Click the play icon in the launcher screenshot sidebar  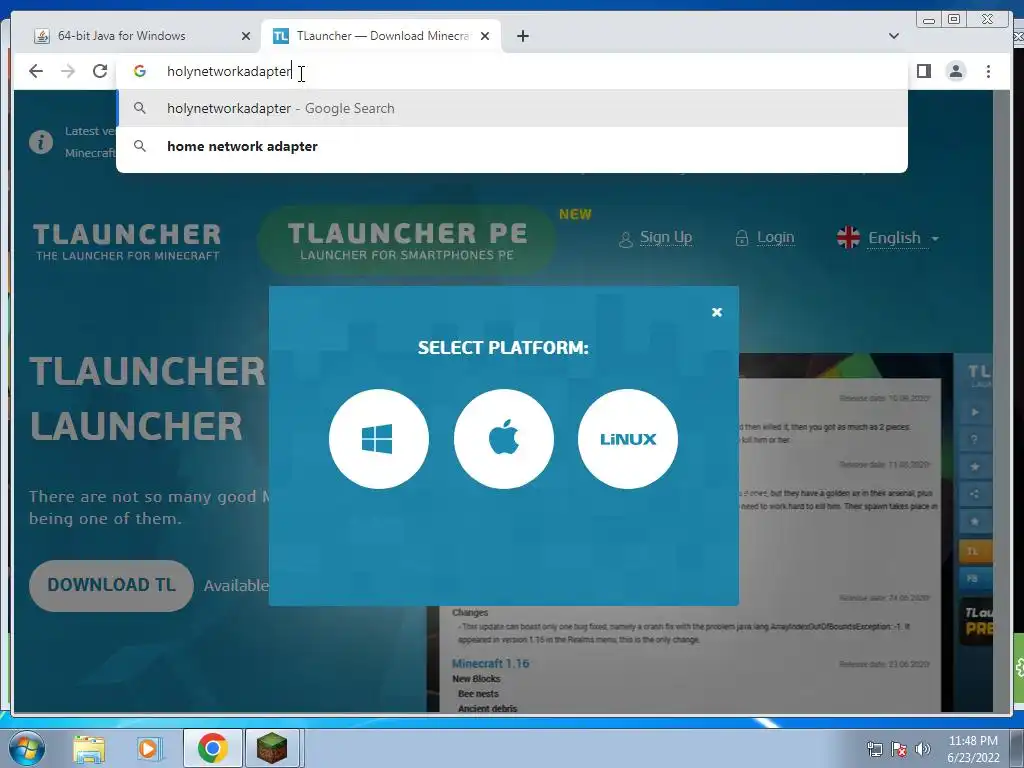(x=974, y=412)
